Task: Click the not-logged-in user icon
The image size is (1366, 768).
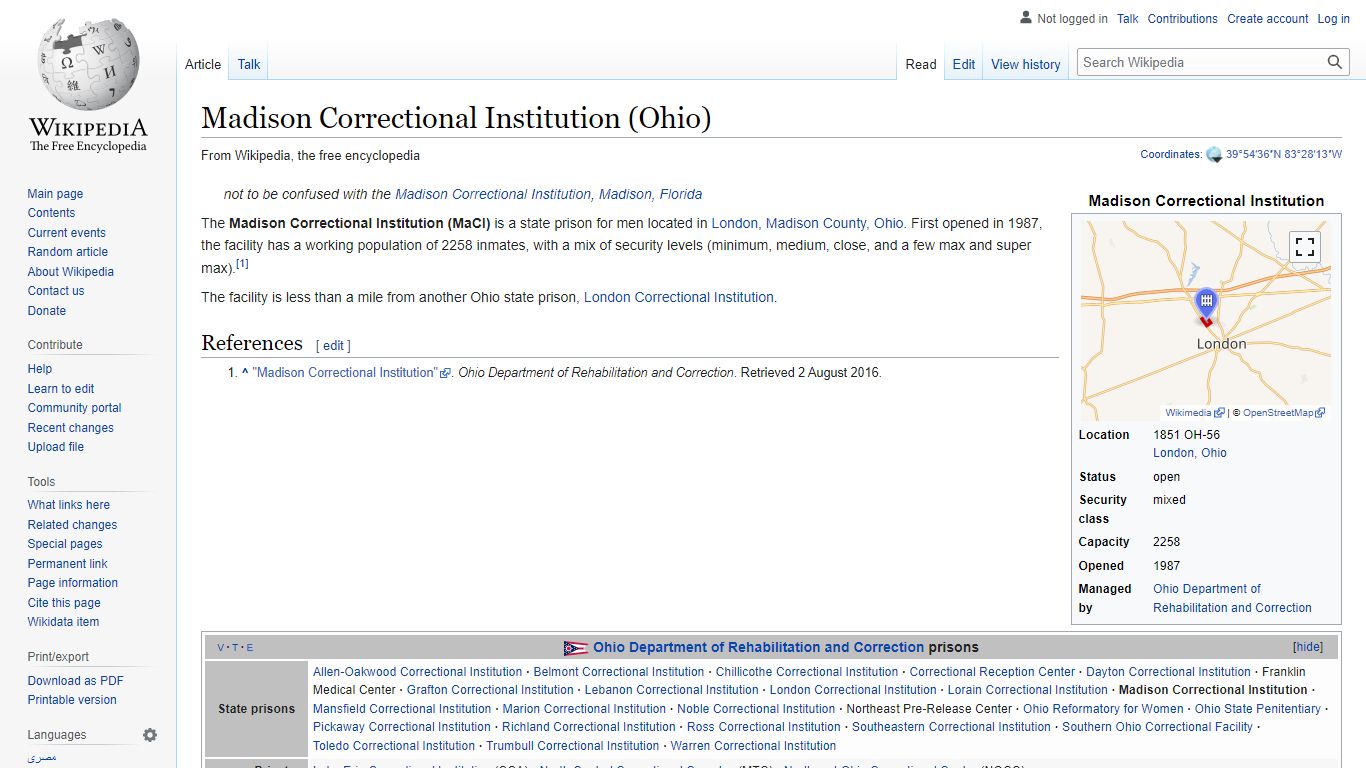Action: click(1026, 18)
